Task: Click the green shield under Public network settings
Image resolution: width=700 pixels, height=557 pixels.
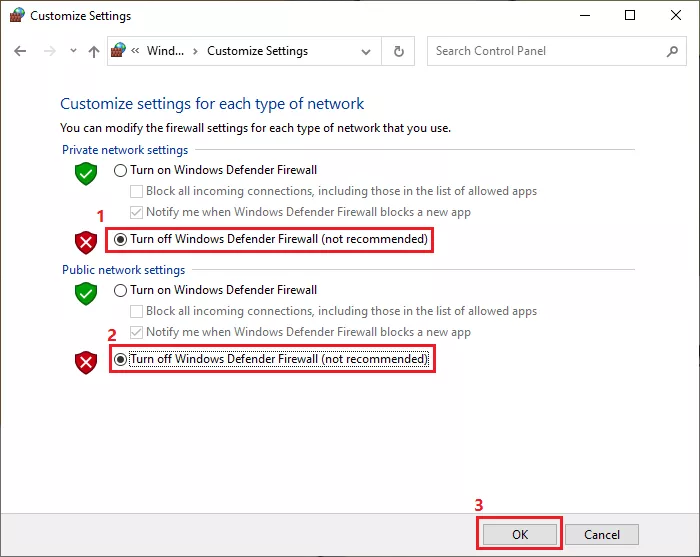Action: tap(86, 293)
